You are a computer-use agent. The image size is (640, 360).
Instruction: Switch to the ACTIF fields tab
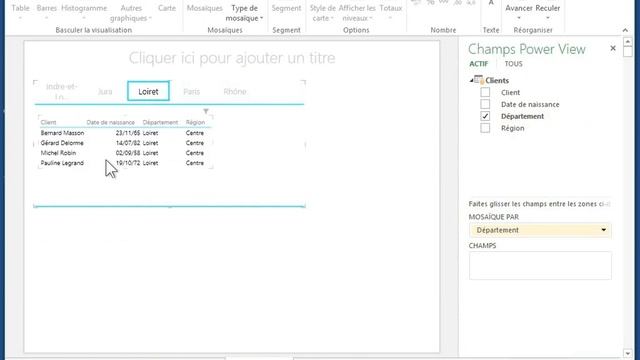(478, 64)
